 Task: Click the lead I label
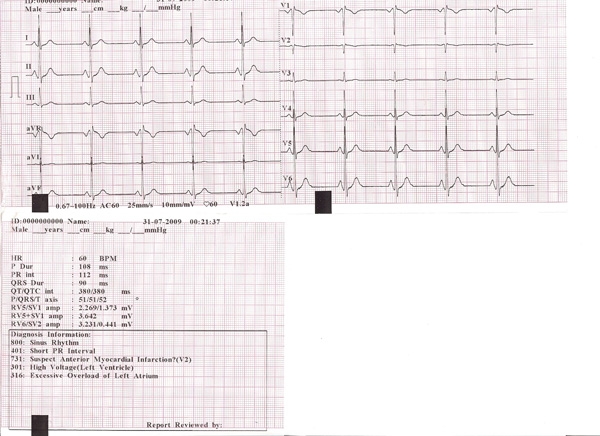point(27,38)
